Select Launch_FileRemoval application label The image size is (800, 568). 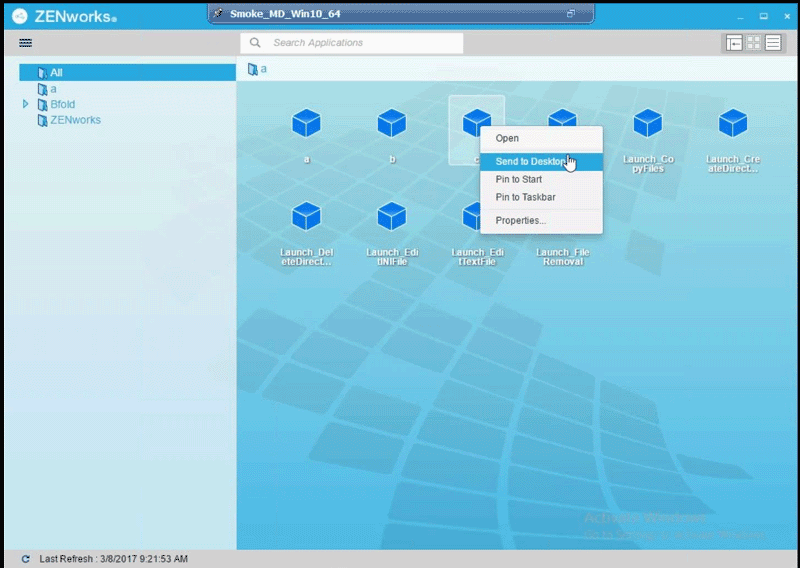coord(563,257)
